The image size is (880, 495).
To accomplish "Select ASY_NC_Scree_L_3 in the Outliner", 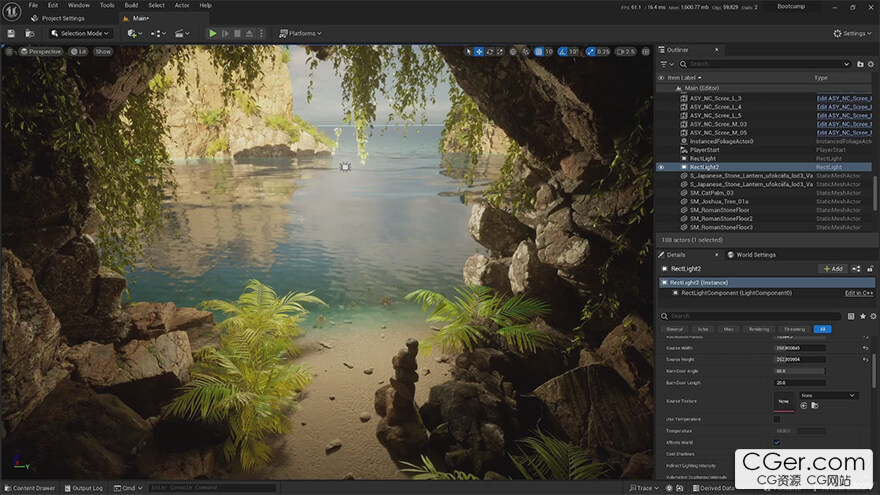I will 716,98.
